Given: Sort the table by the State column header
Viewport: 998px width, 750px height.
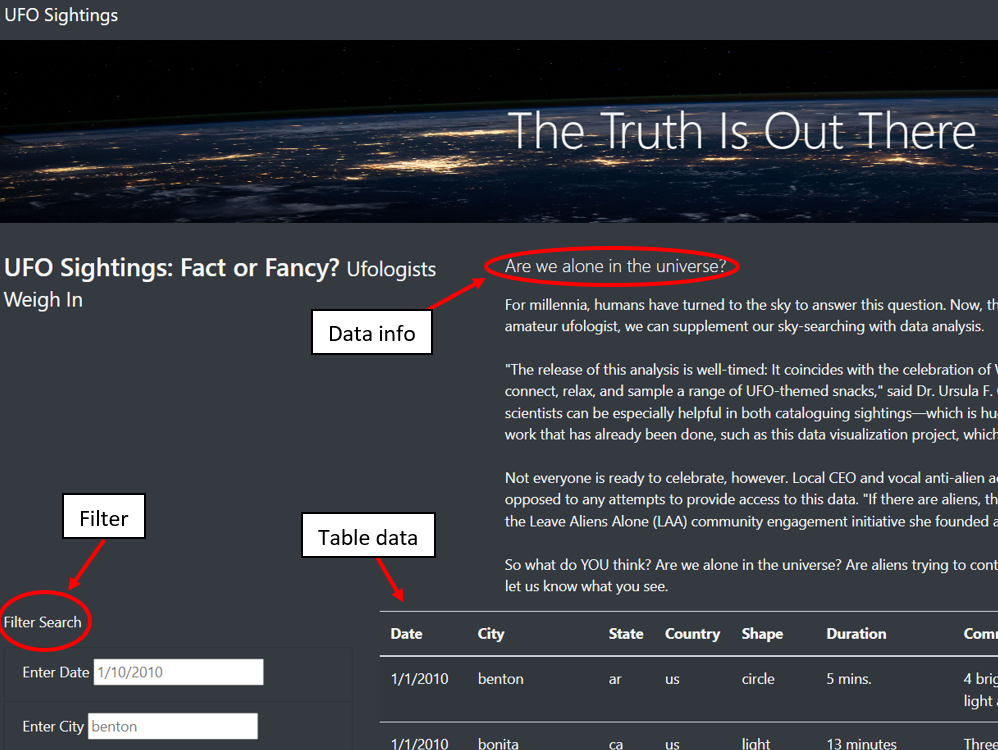Looking at the screenshot, I should click(x=626, y=633).
